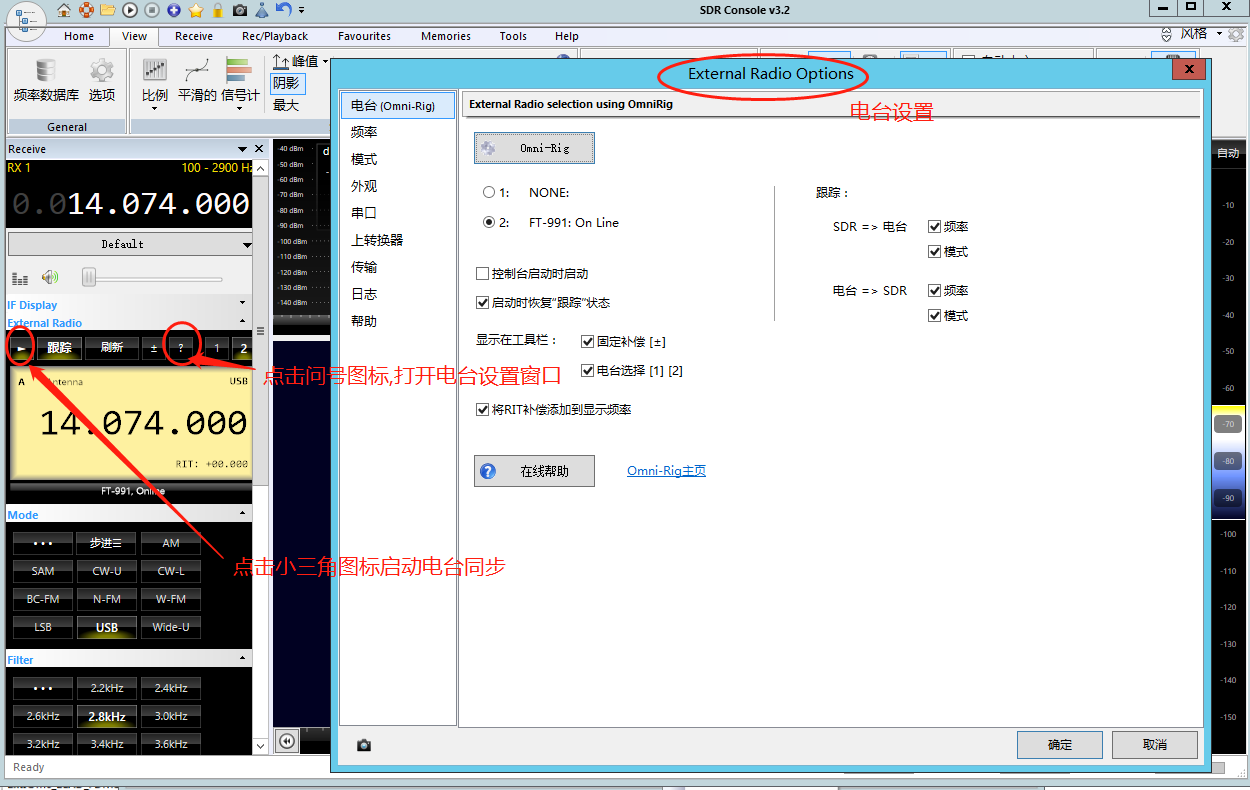Start the radio with the play icon

tap(130, 10)
